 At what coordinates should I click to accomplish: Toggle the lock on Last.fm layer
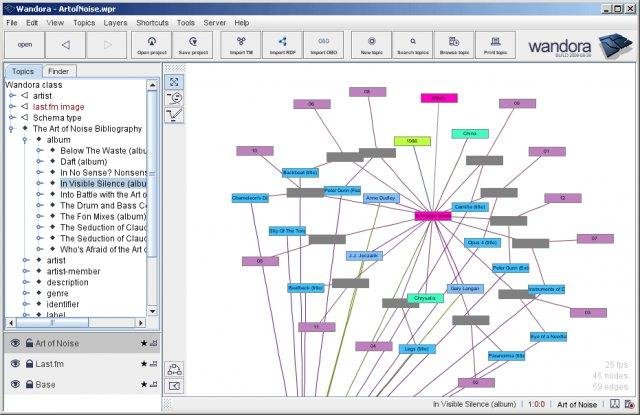(x=29, y=363)
